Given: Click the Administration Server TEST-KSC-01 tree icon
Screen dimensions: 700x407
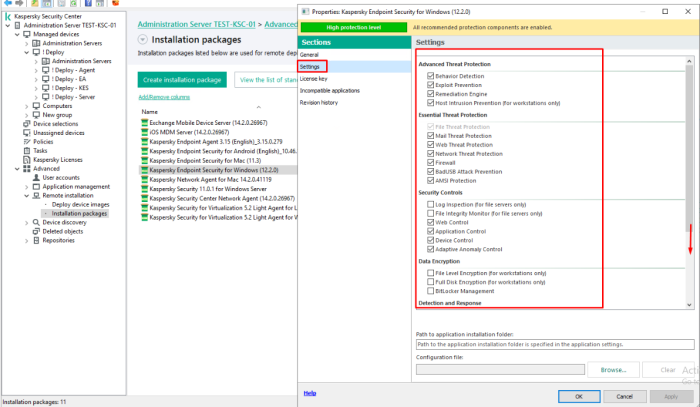Looking at the screenshot, I should (17, 25).
